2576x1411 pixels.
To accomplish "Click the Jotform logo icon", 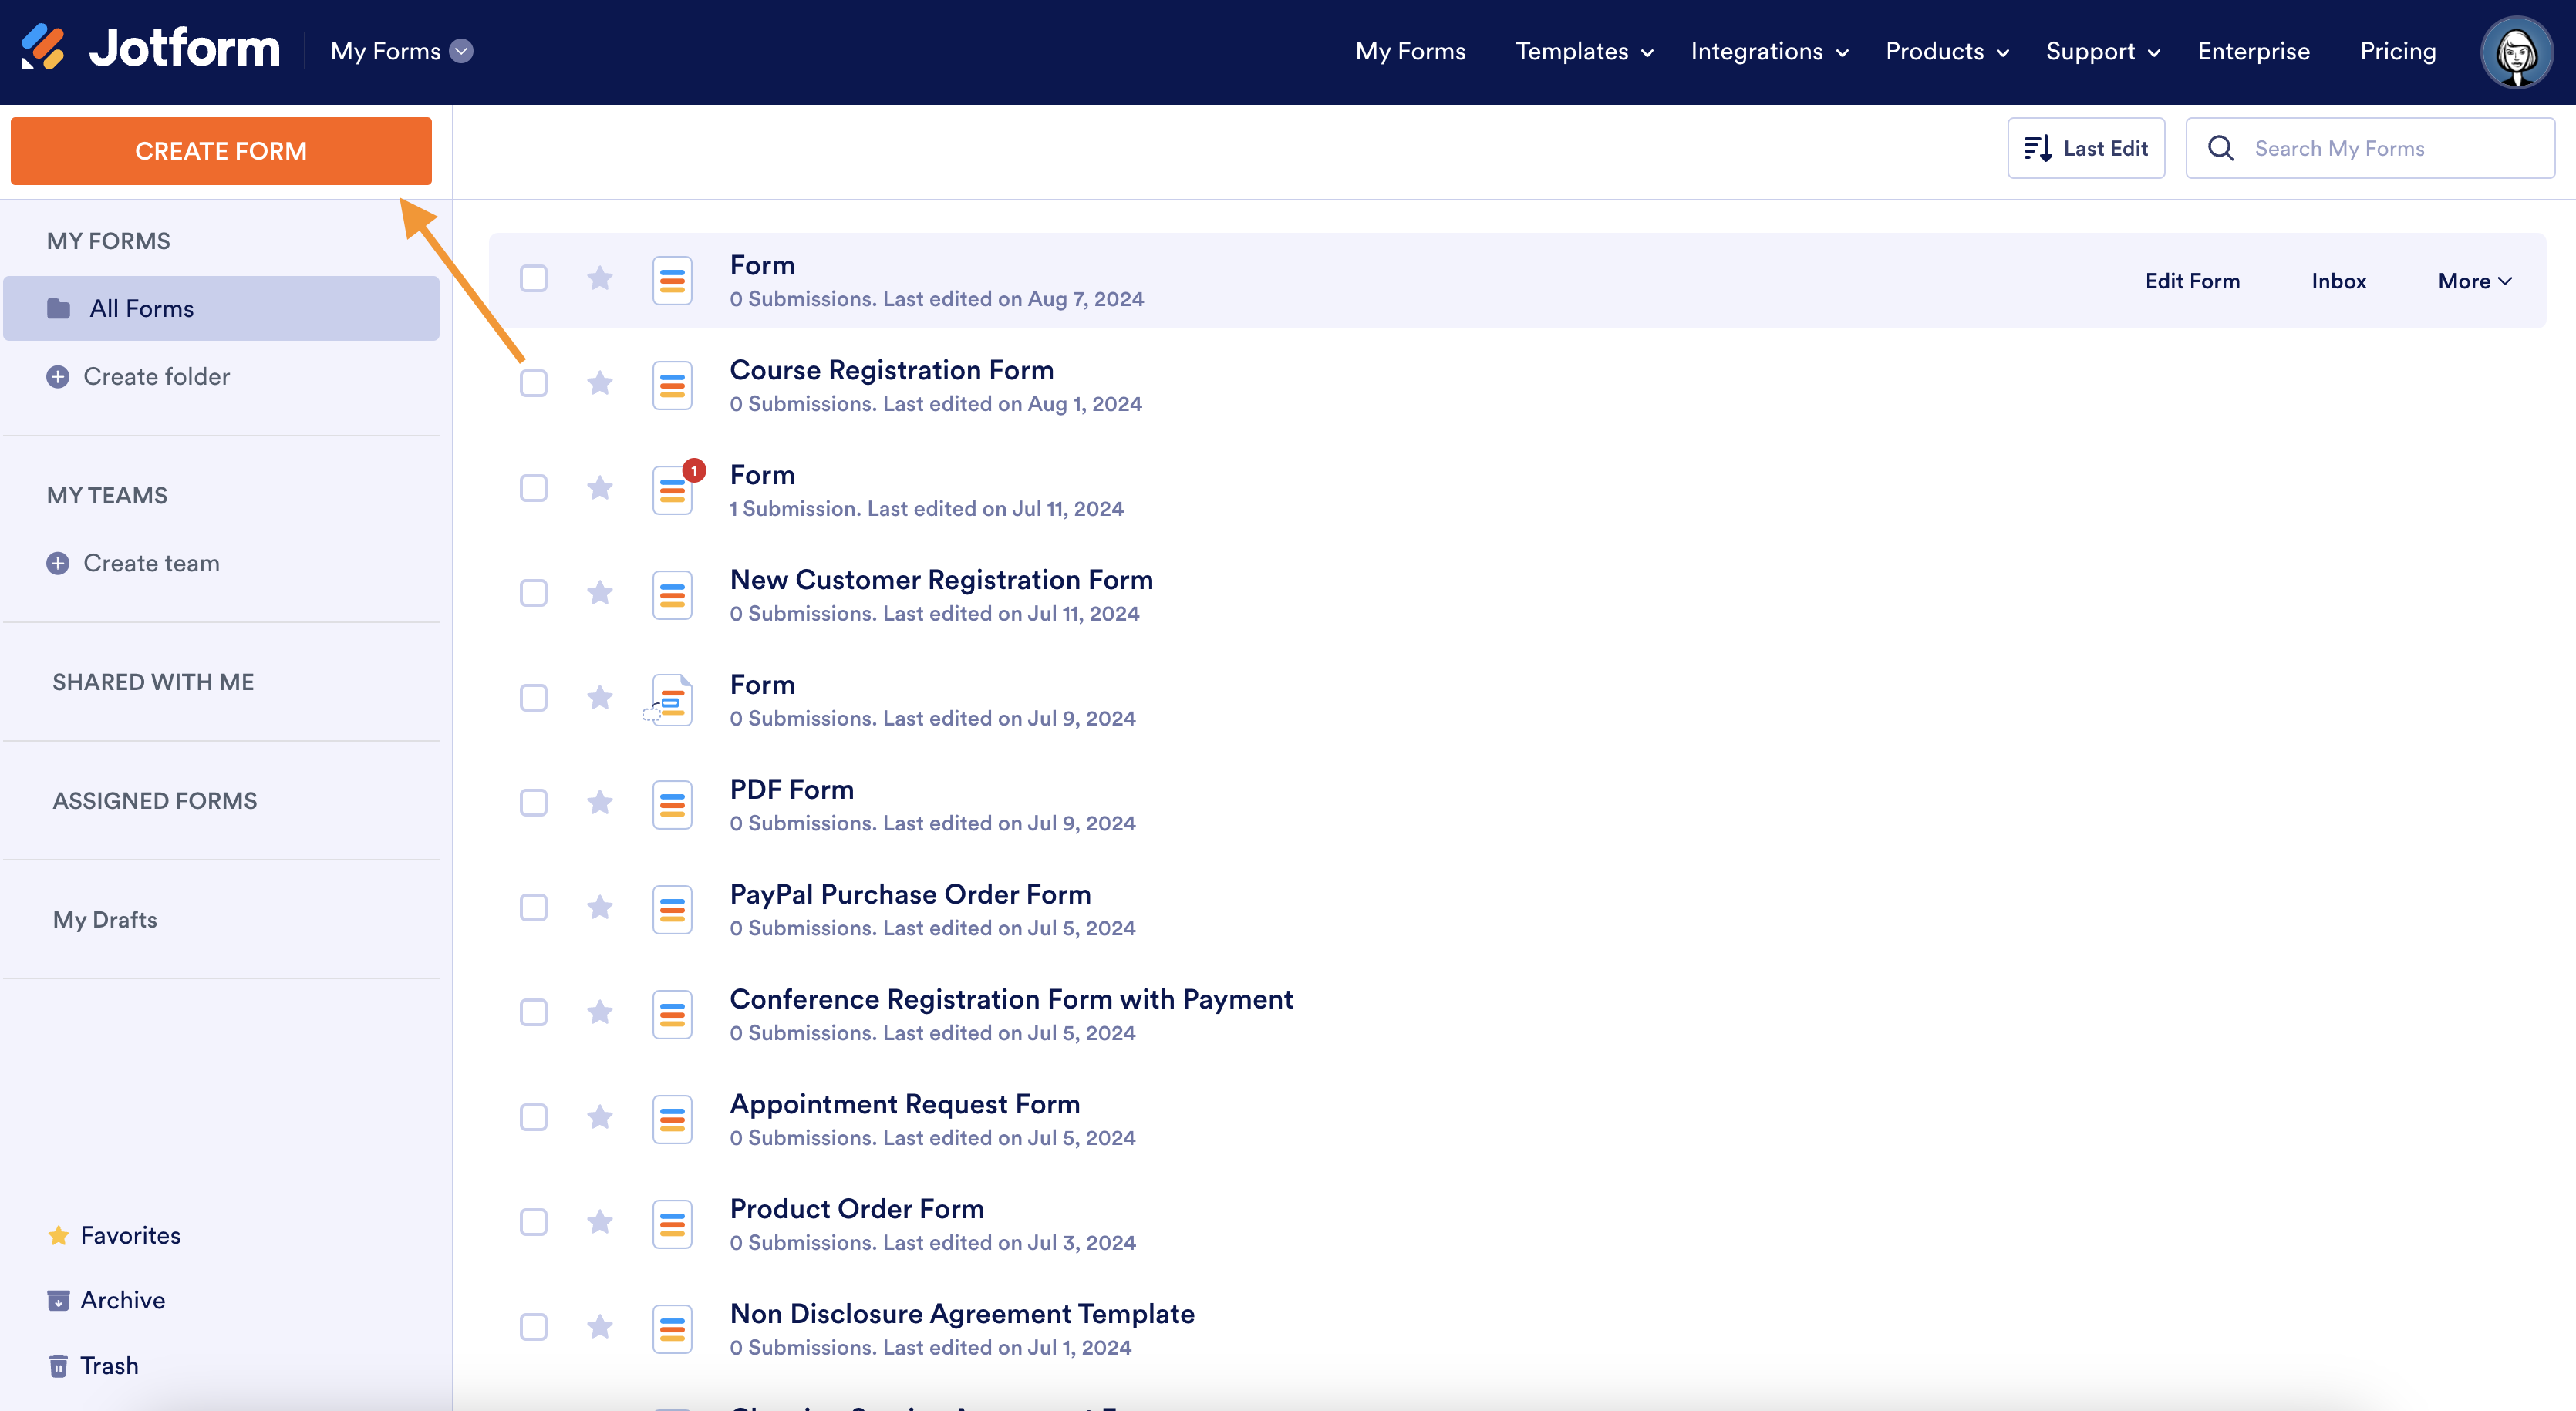I will pyautogui.click(x=43, y=48).
